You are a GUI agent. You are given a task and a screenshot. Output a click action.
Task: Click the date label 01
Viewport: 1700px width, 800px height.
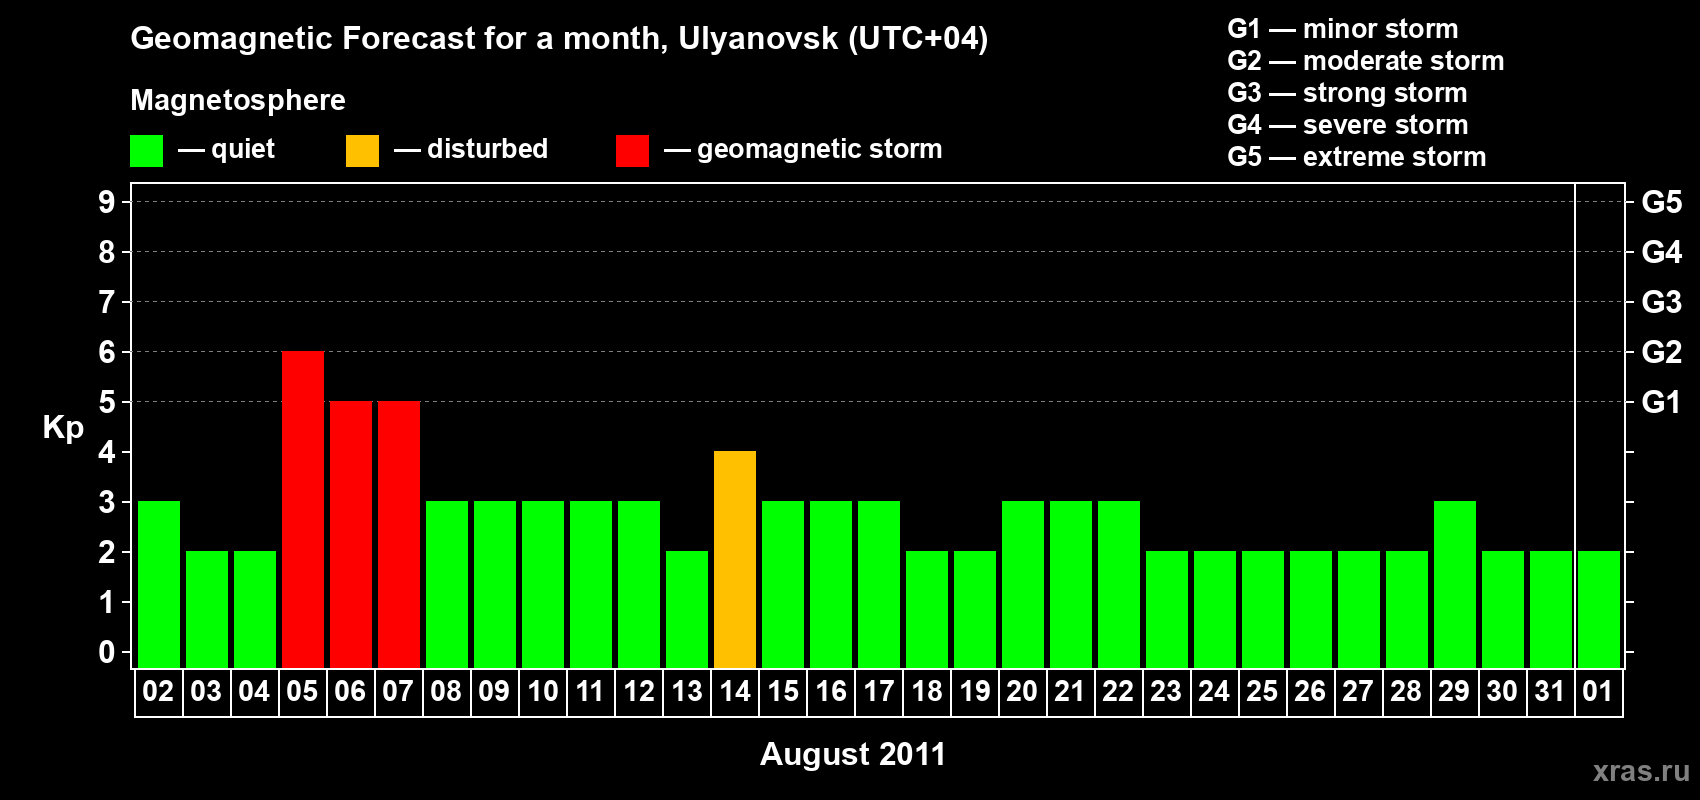pos(1598,691)
